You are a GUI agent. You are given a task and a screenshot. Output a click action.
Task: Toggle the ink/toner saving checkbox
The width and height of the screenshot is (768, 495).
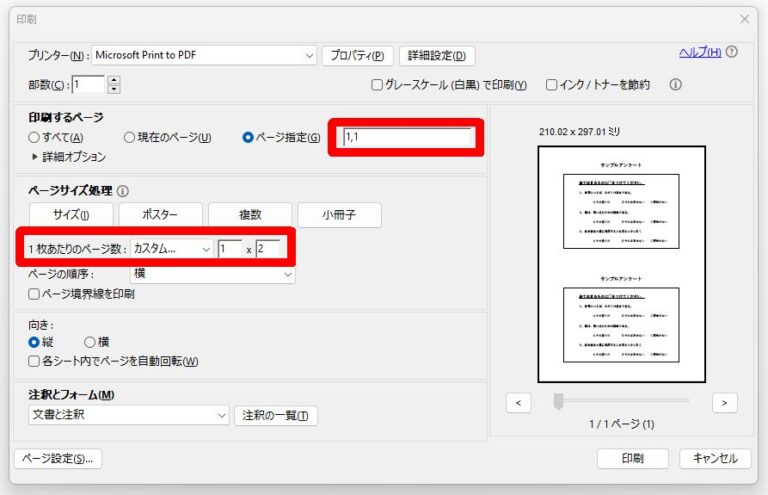point(552,85)
